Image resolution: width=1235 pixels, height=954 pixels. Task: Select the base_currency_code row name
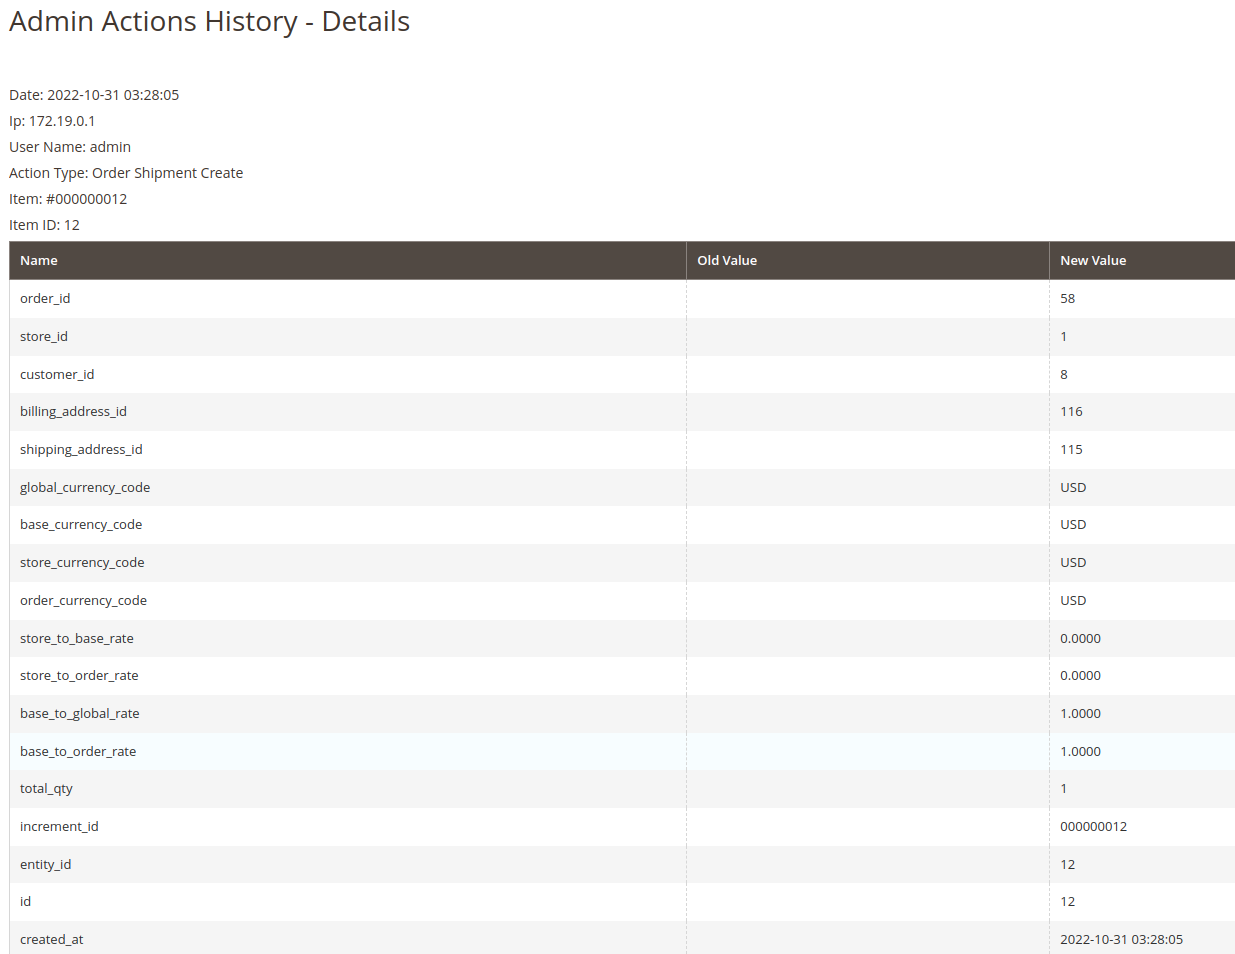click(81, 524)
